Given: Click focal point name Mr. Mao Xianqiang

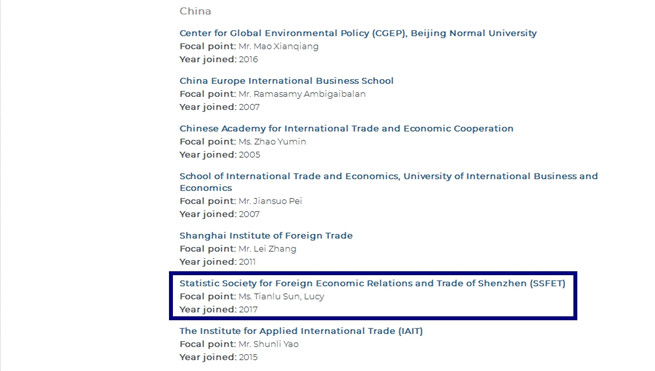Looking at the screenshot, I should 278,46.
